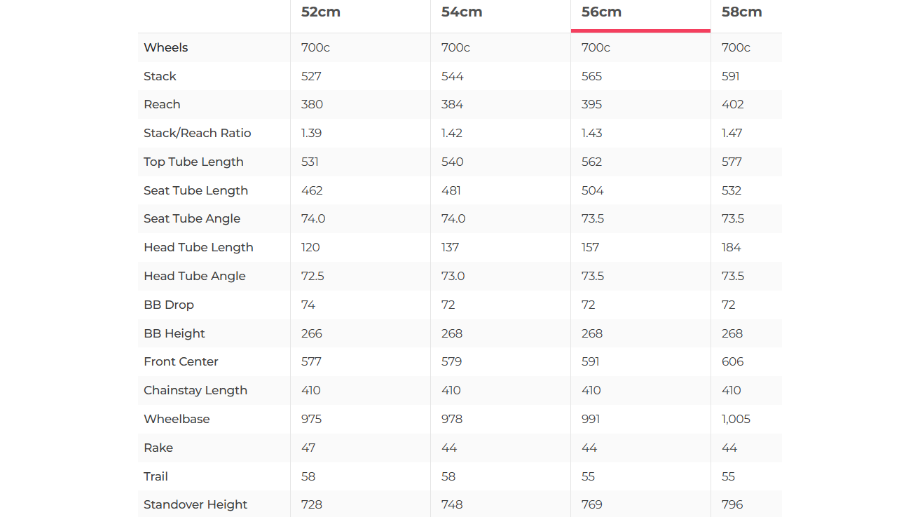The width and height of the screenshot is (919, 517).
Task: Select the Reach row label
Action: pos(162,105)
